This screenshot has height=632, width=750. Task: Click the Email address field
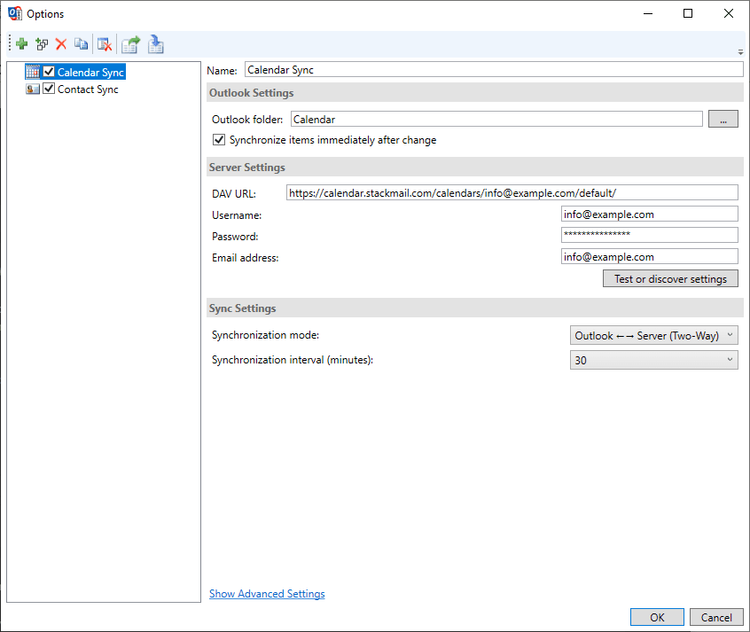(x=650, y=256)
